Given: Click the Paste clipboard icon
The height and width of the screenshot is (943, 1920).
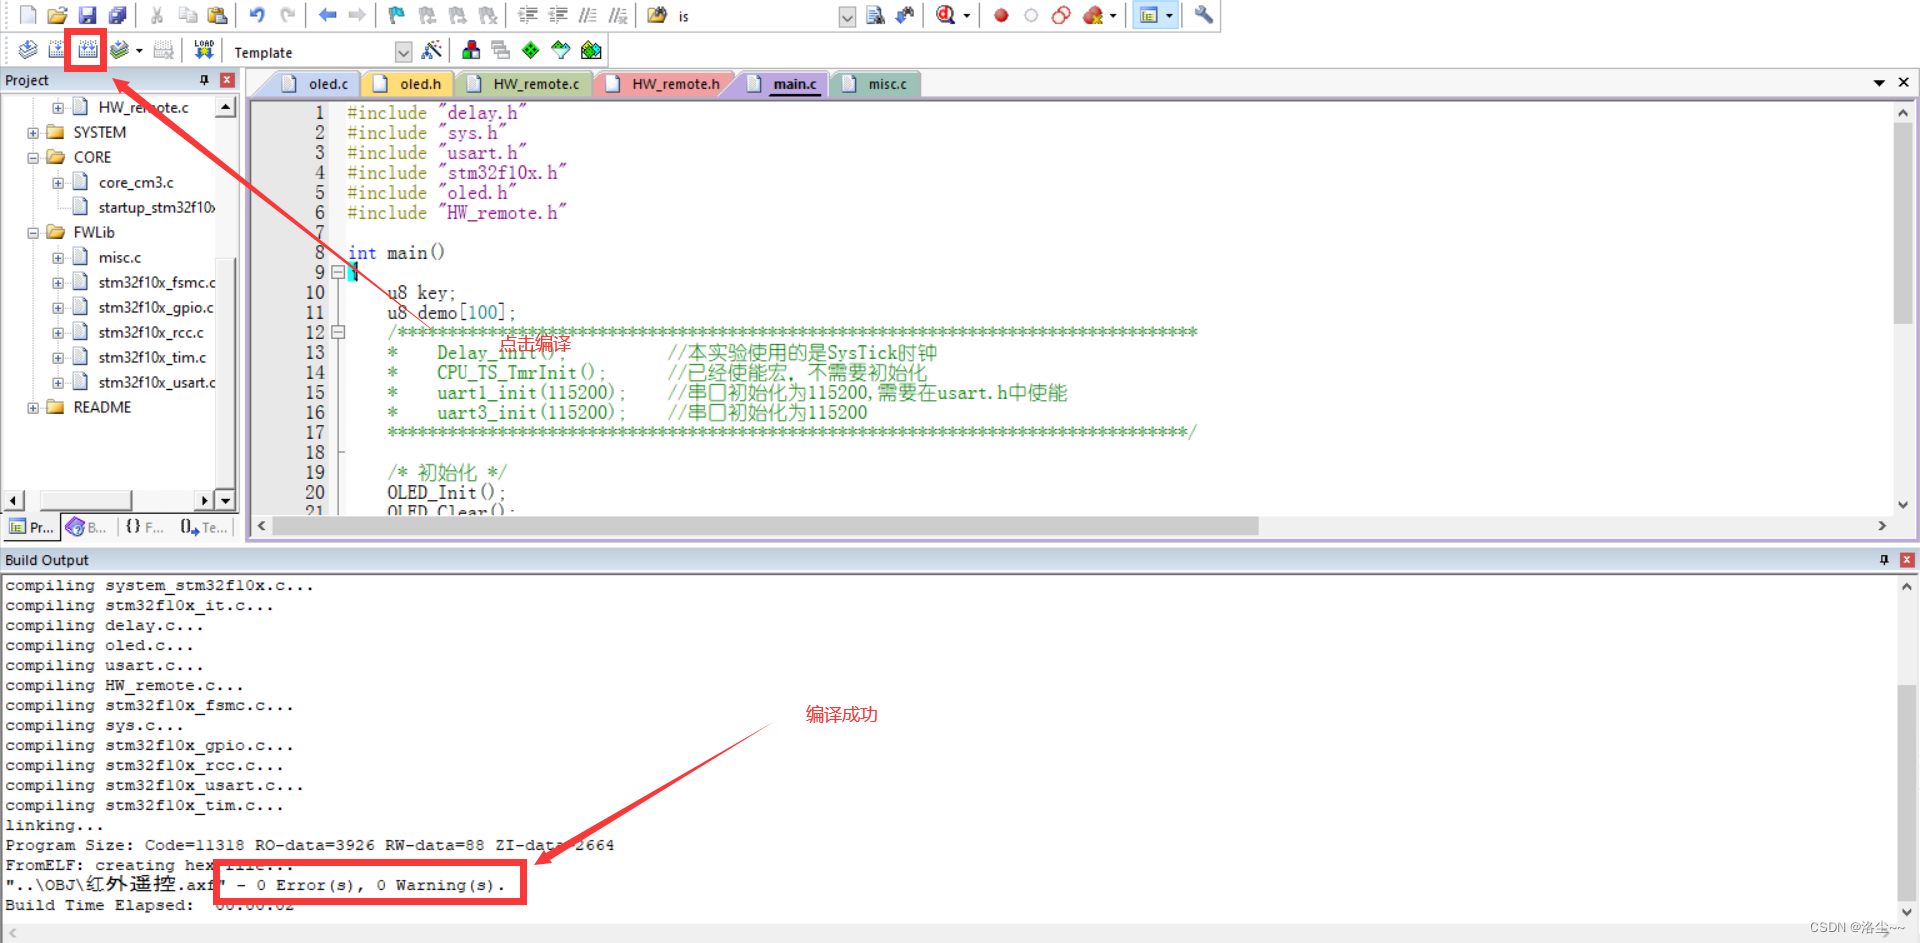Looking at the screenshot, I should coord(217,15).
